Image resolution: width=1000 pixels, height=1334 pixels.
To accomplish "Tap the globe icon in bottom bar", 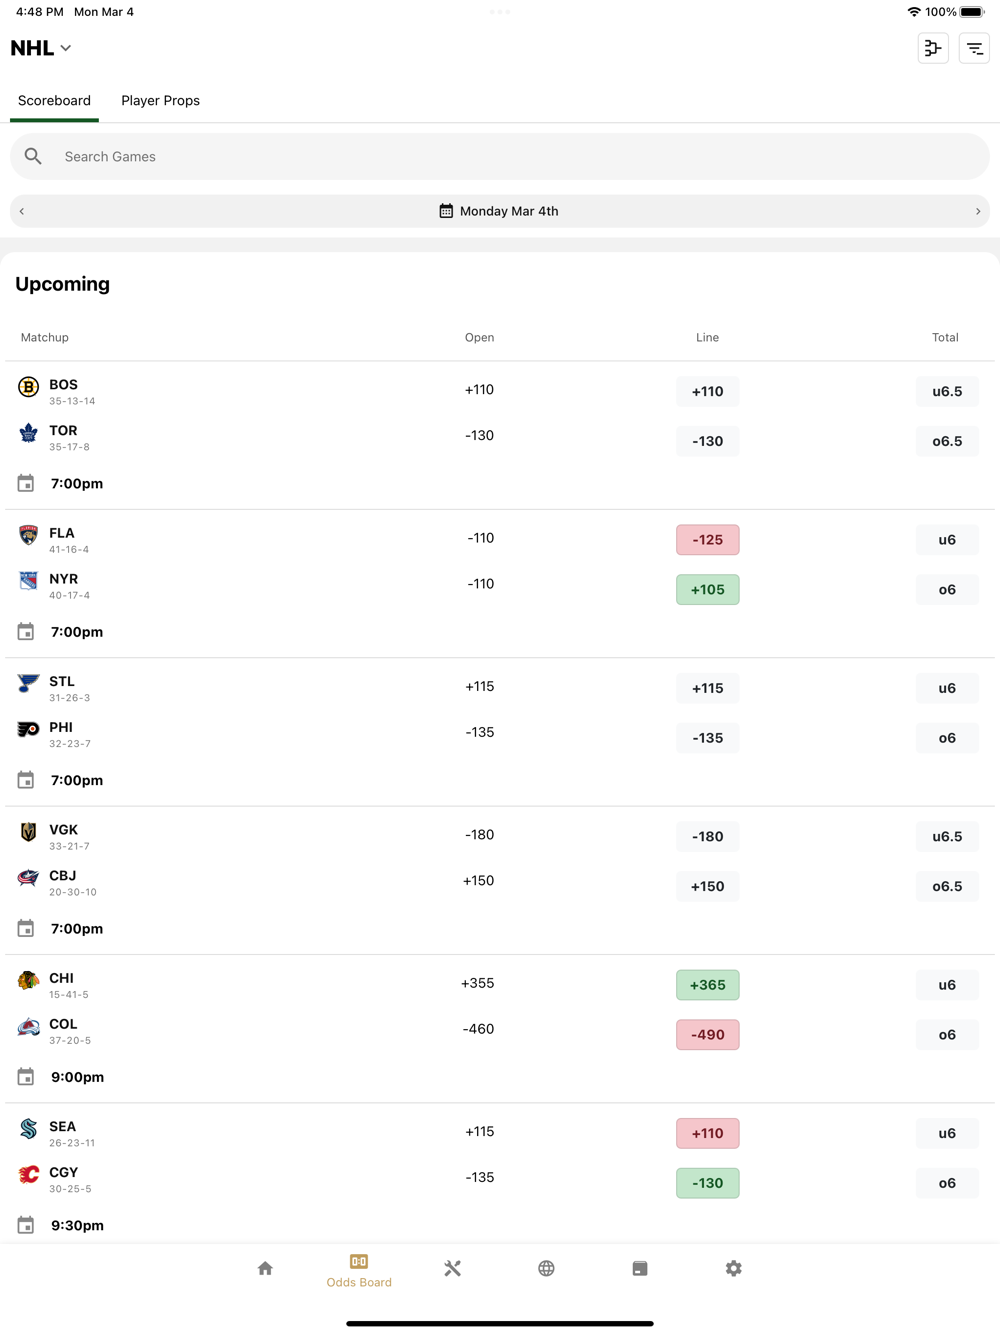I will [546, 1269].
